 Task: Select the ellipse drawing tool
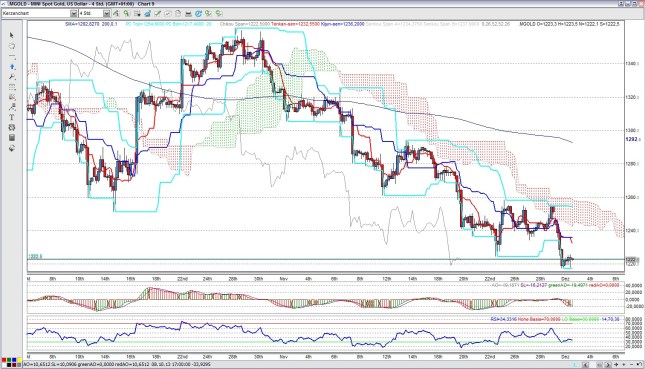[12, 46]
